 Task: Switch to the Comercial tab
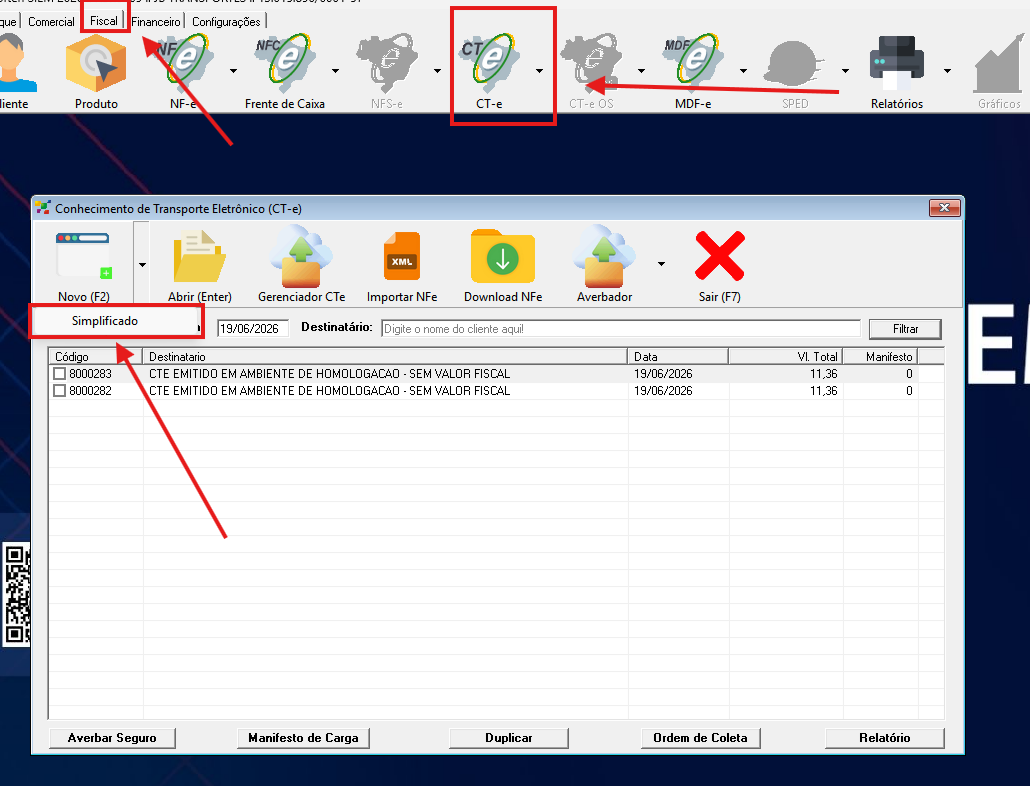click(51, 22)
